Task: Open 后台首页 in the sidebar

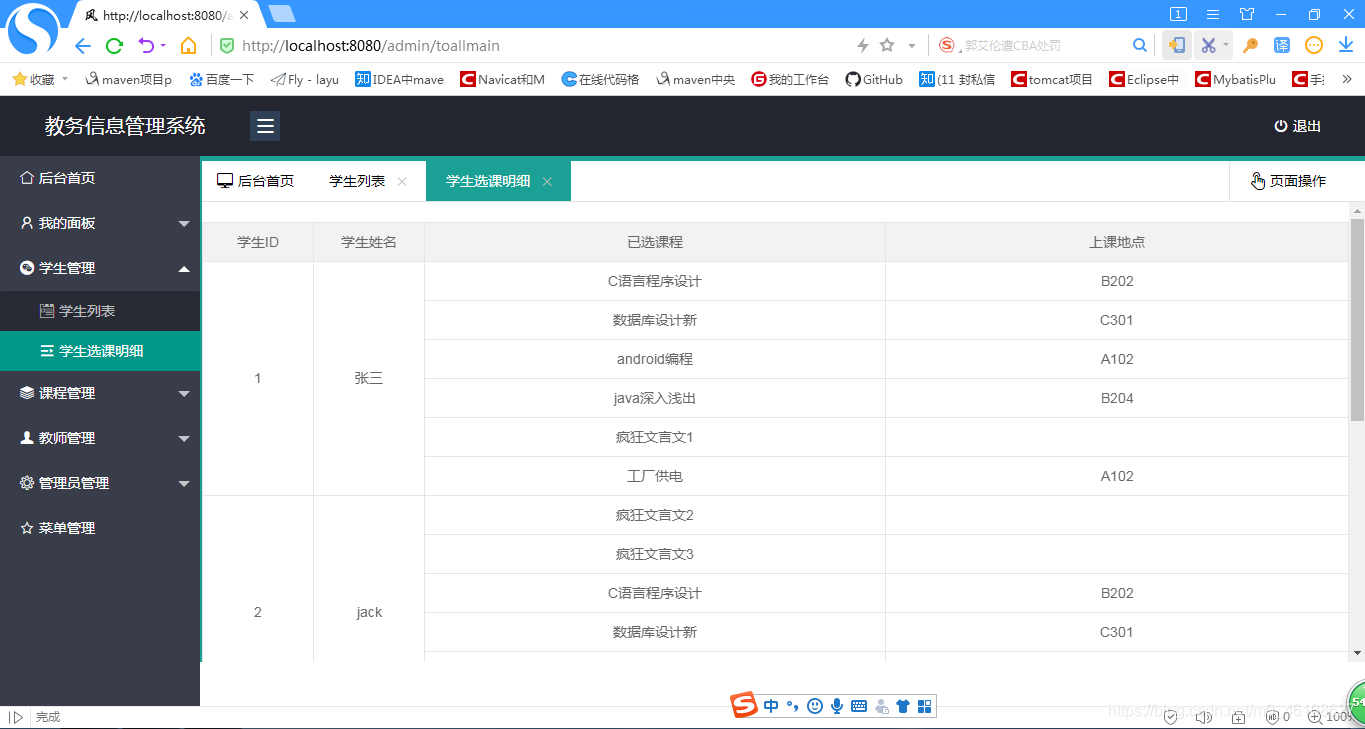Action: tap(100, 178)
